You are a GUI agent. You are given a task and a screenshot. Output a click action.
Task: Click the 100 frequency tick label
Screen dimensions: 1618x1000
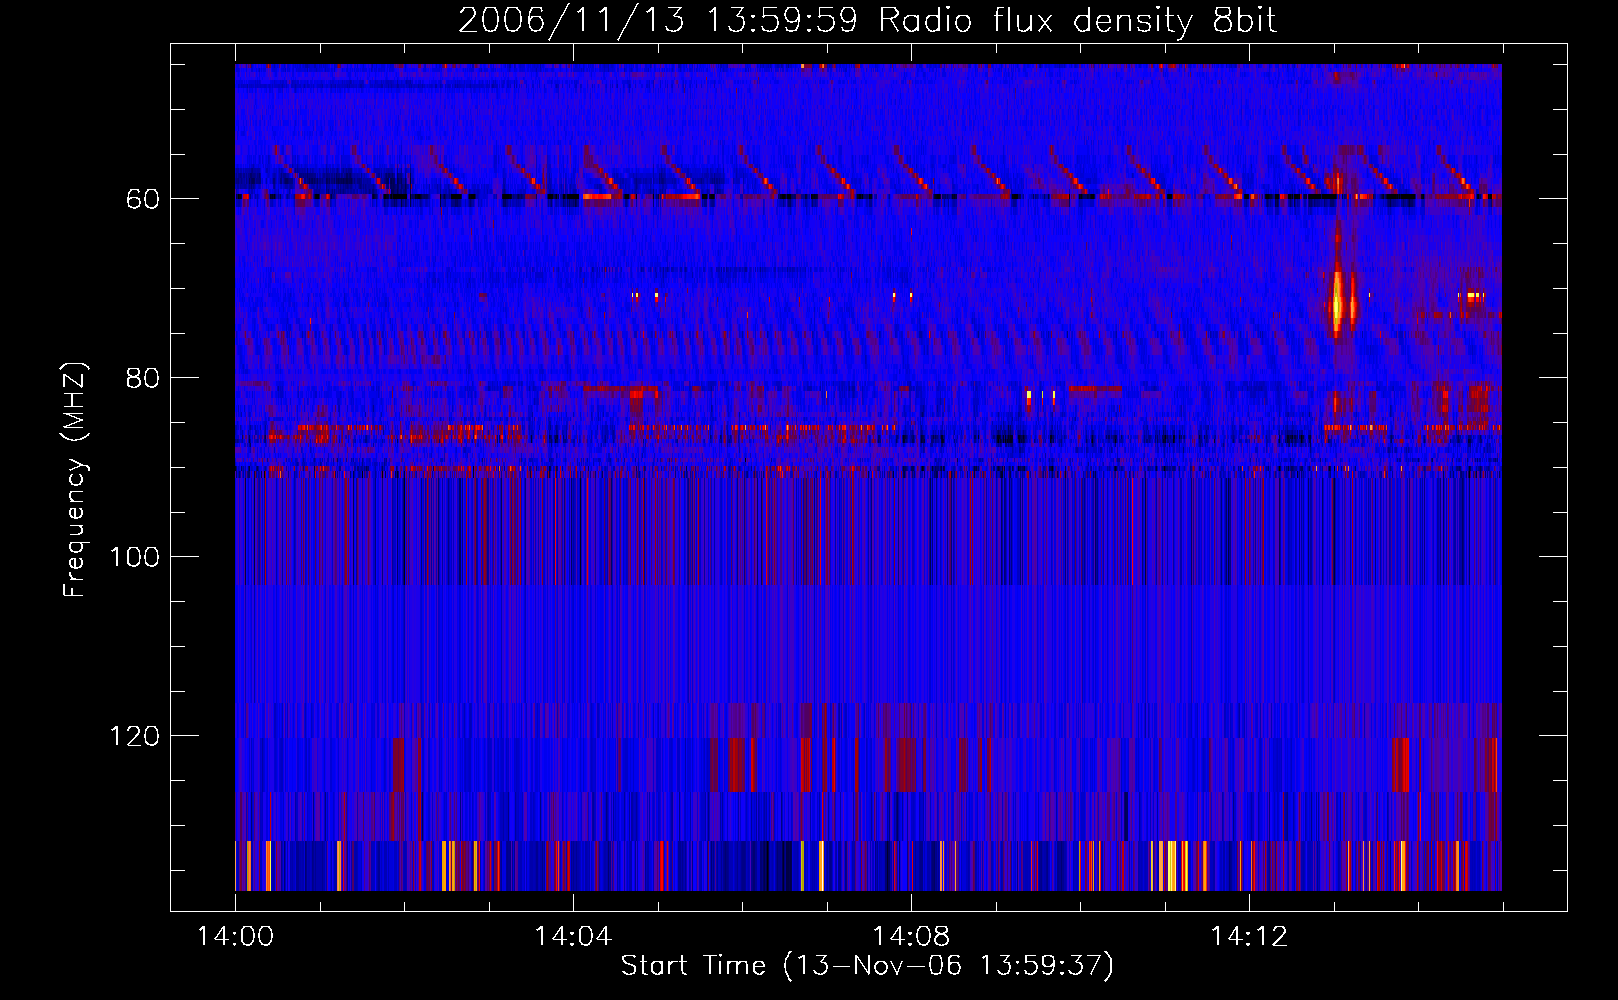(x=135, y=557)
